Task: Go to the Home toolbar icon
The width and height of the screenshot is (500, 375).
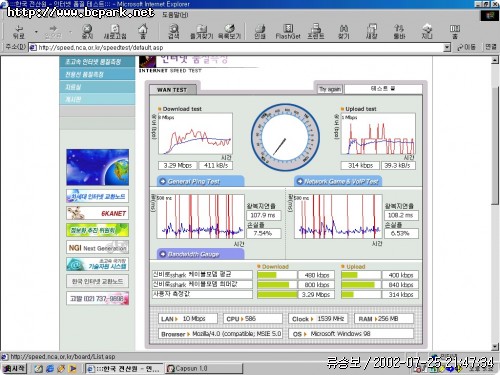Action: [143, 31]
